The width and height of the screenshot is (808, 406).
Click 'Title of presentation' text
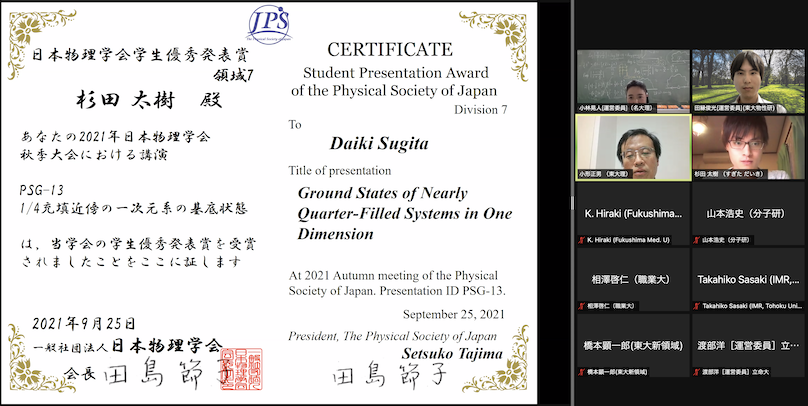[340, 171]
